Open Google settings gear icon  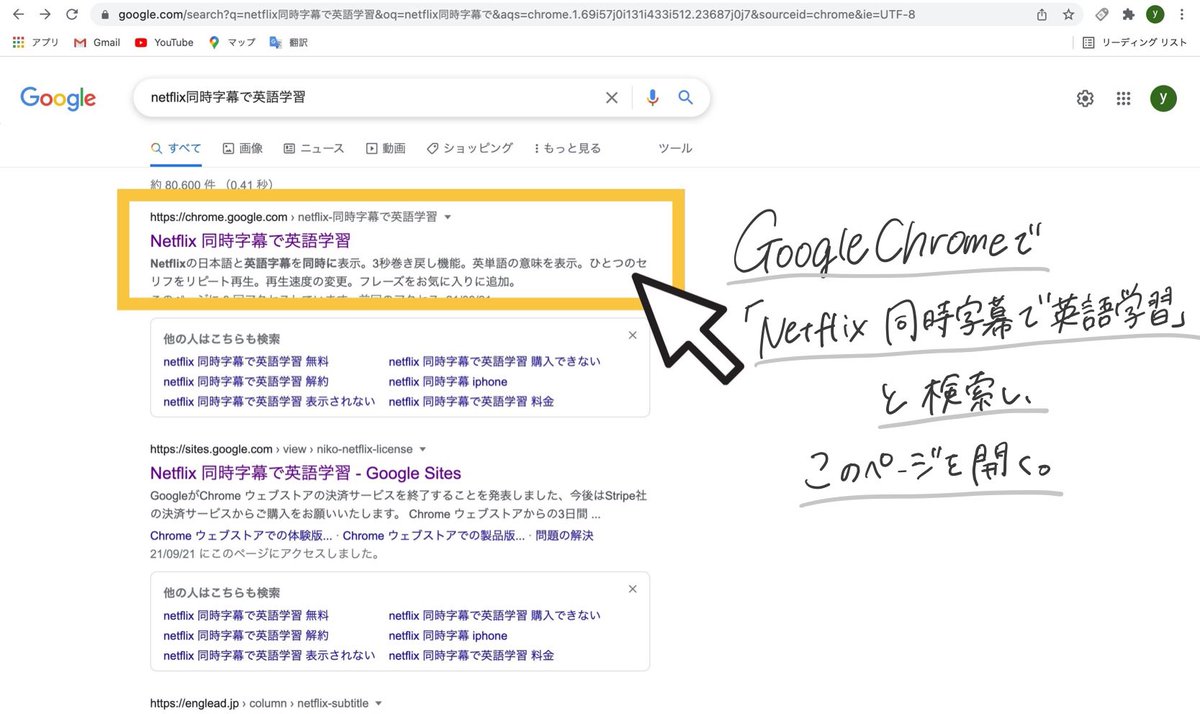pos(1085,98)
